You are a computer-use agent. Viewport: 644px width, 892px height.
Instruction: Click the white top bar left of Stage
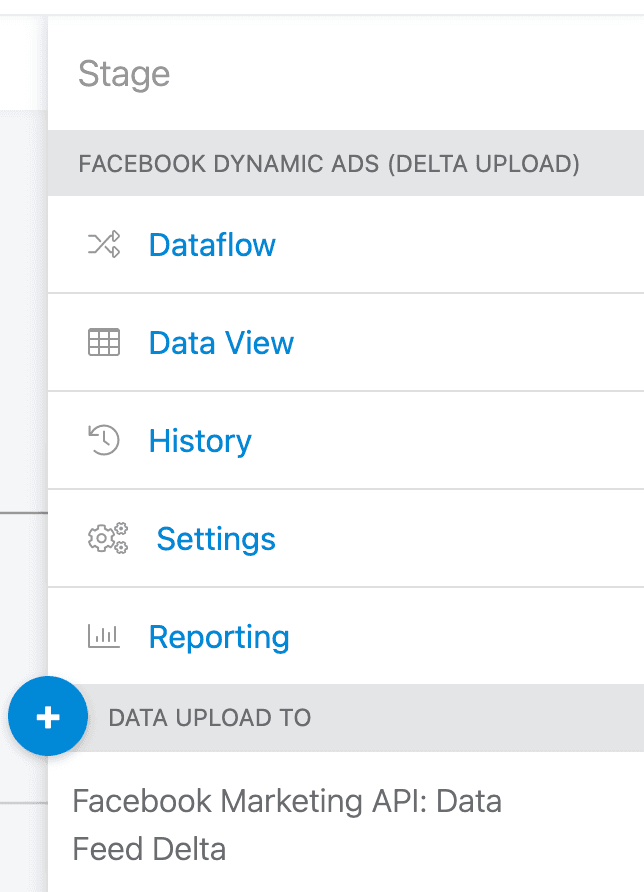[22, 60]
